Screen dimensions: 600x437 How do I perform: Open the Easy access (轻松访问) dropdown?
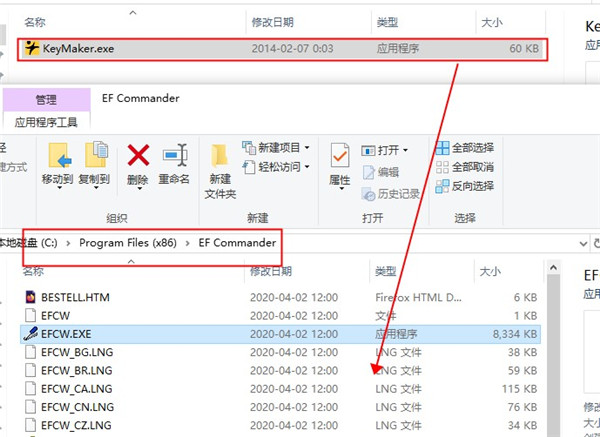(276, 167)
